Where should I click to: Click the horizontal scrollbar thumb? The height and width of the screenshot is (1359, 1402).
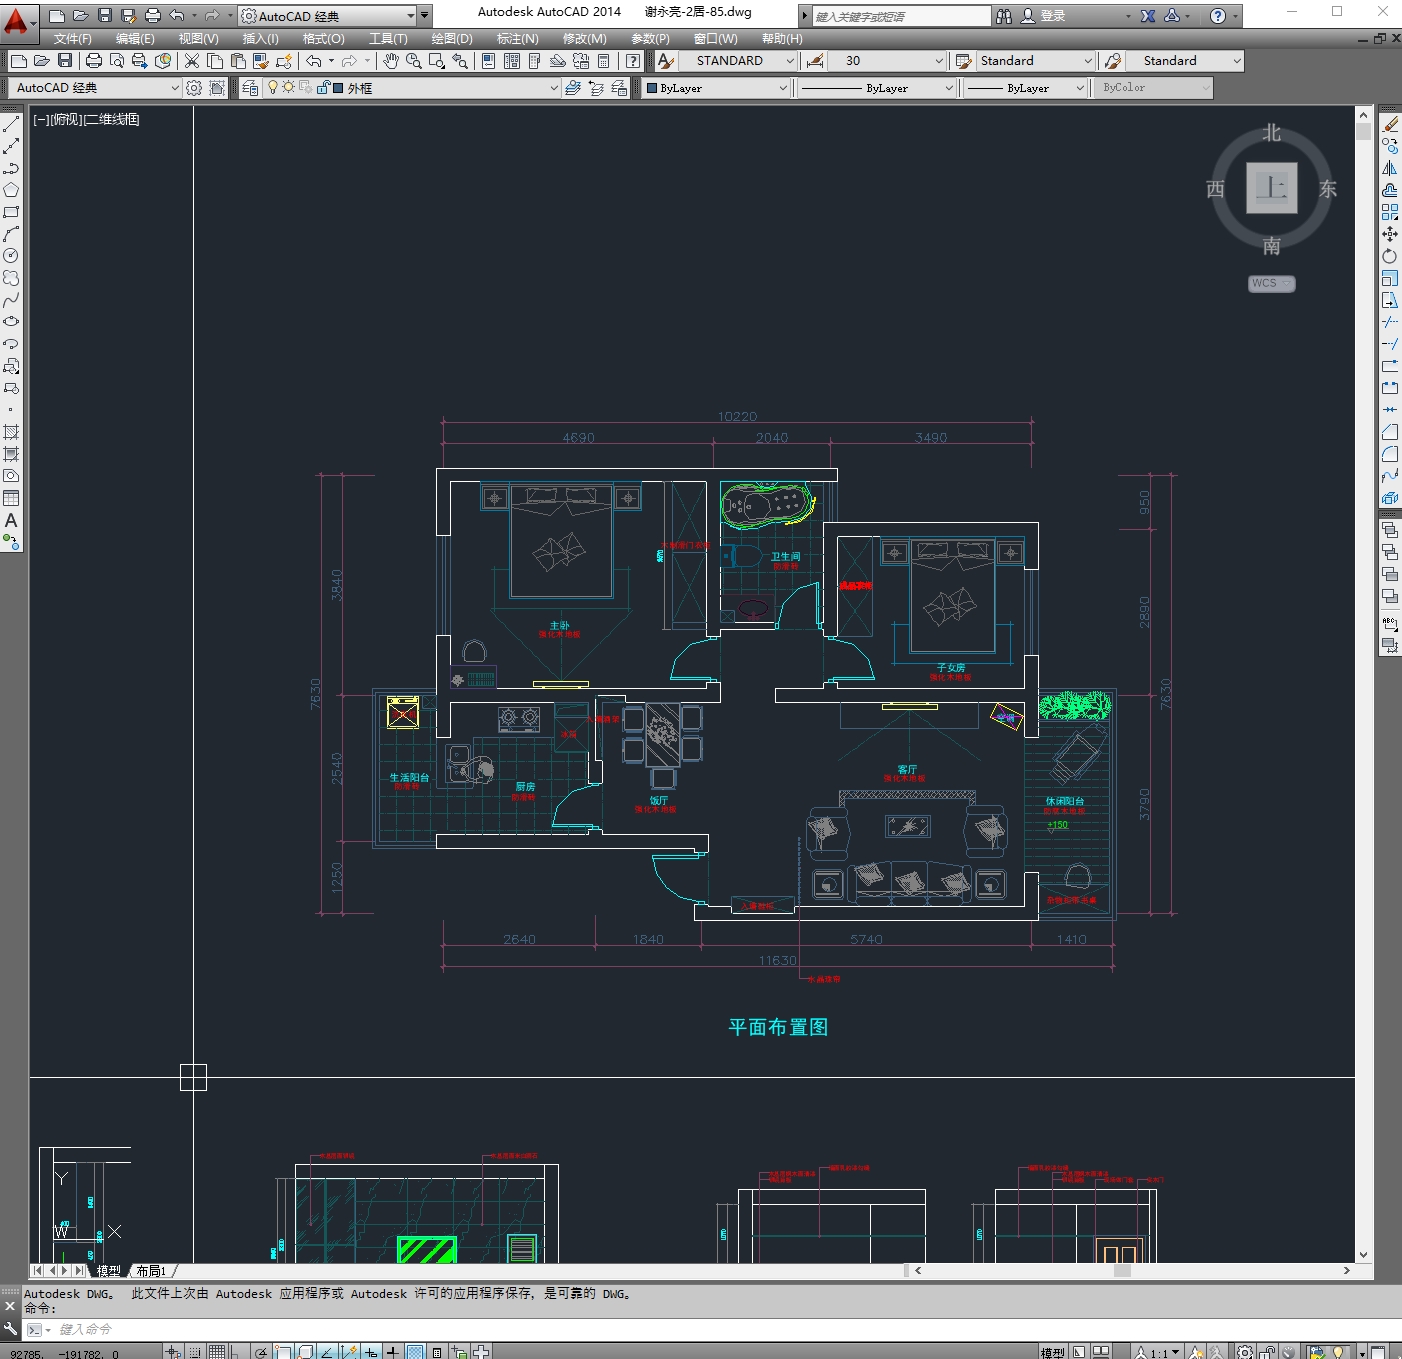[x=1122, y=1271]
